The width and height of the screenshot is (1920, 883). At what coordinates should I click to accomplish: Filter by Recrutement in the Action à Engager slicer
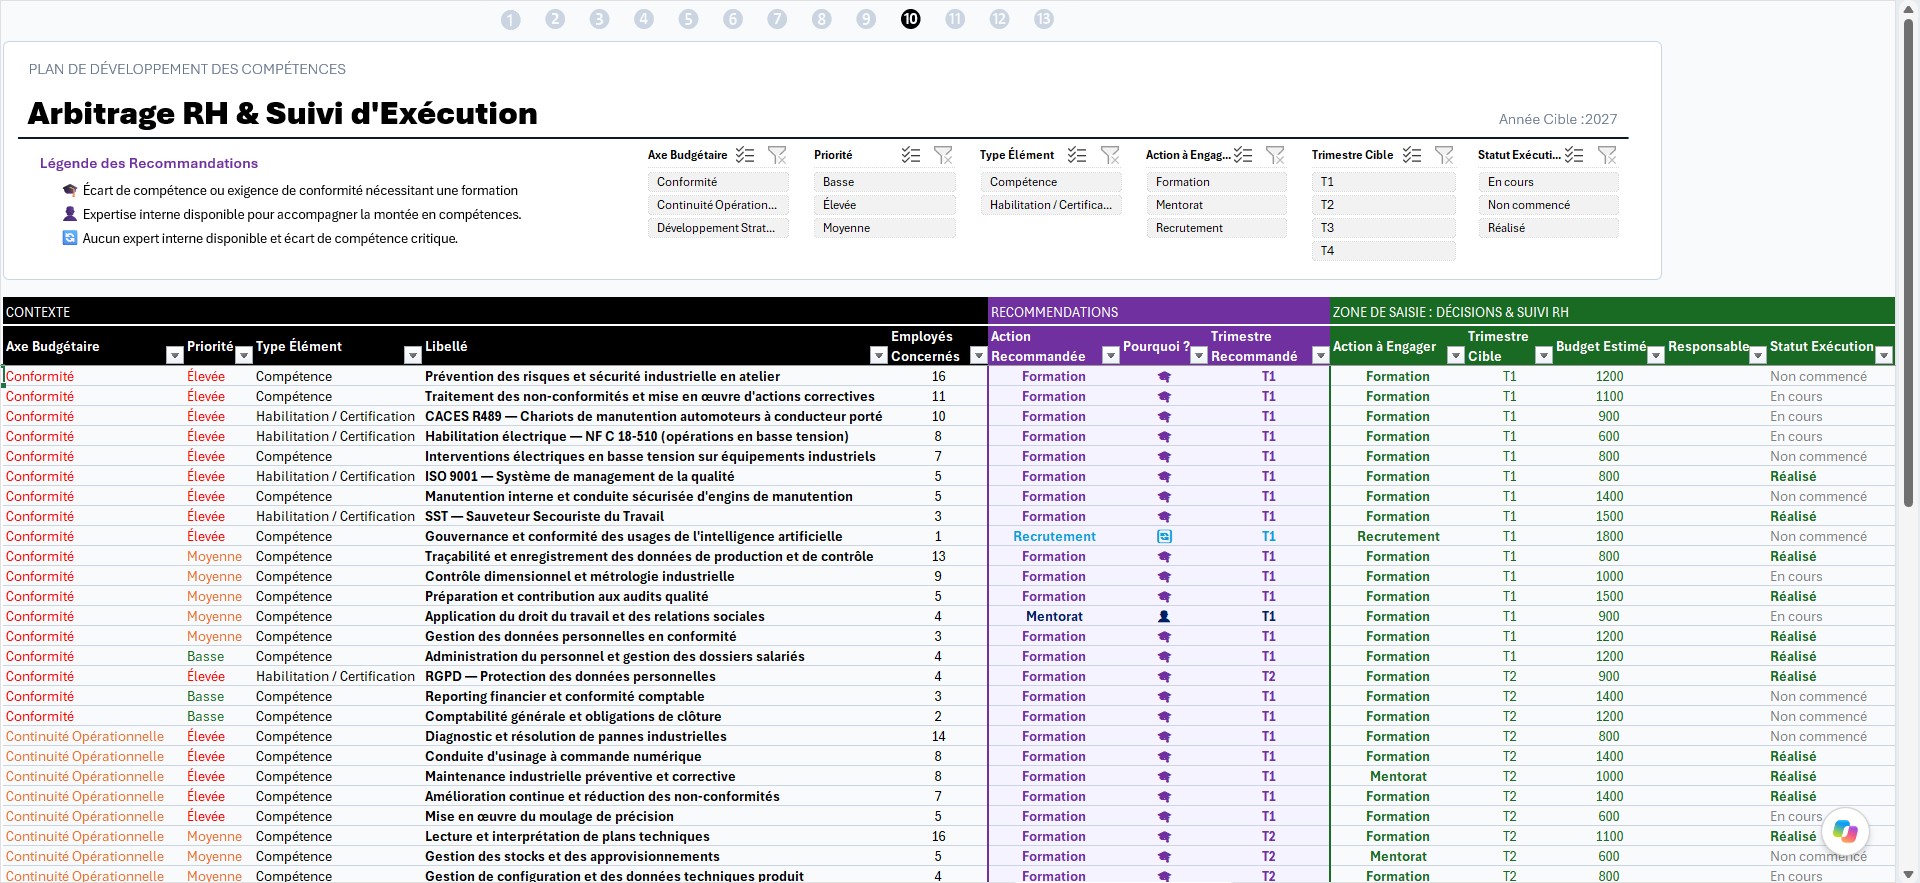pos(1216,228)
